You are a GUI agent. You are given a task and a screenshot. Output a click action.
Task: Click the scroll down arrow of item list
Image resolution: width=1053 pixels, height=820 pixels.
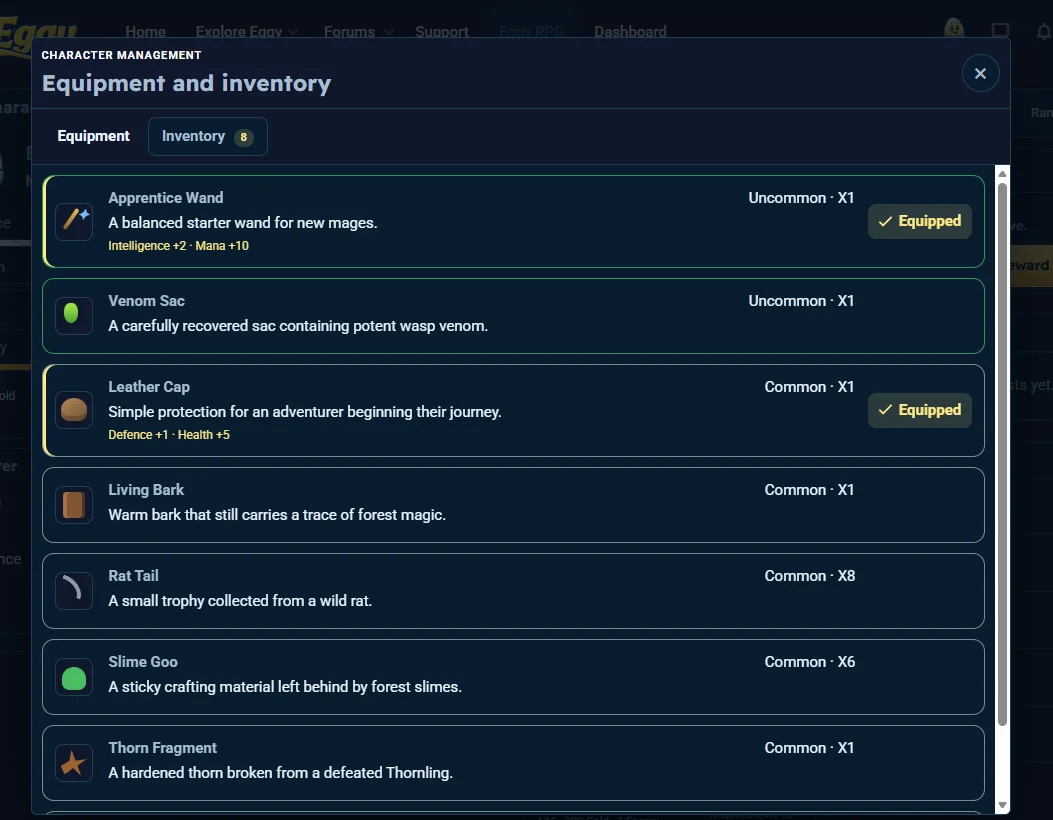click(1002, 805)
